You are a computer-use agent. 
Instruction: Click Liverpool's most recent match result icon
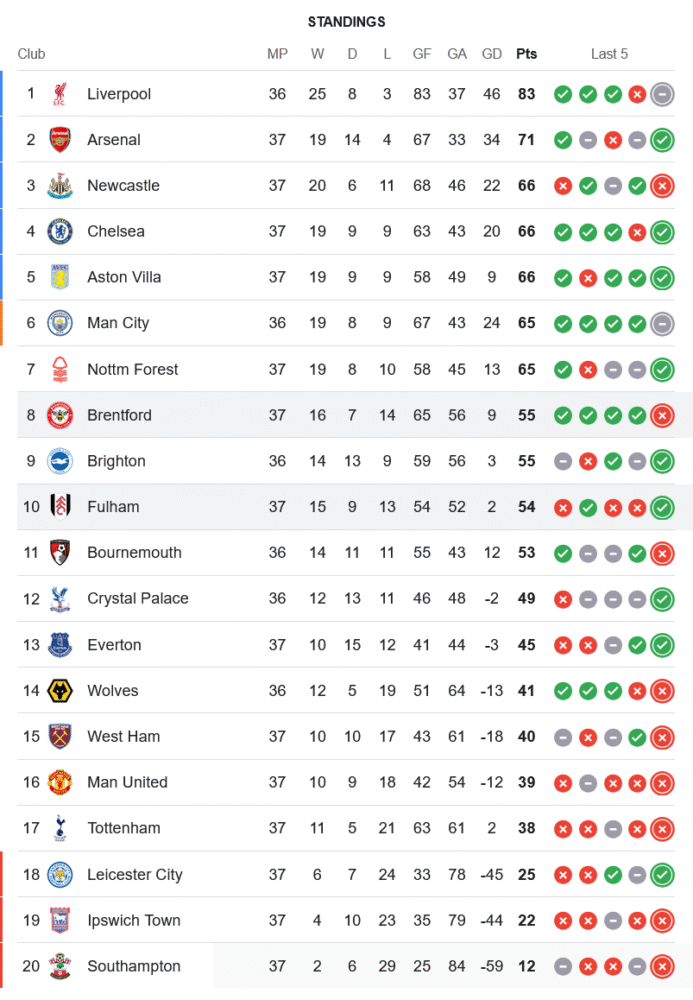(661, 94)
